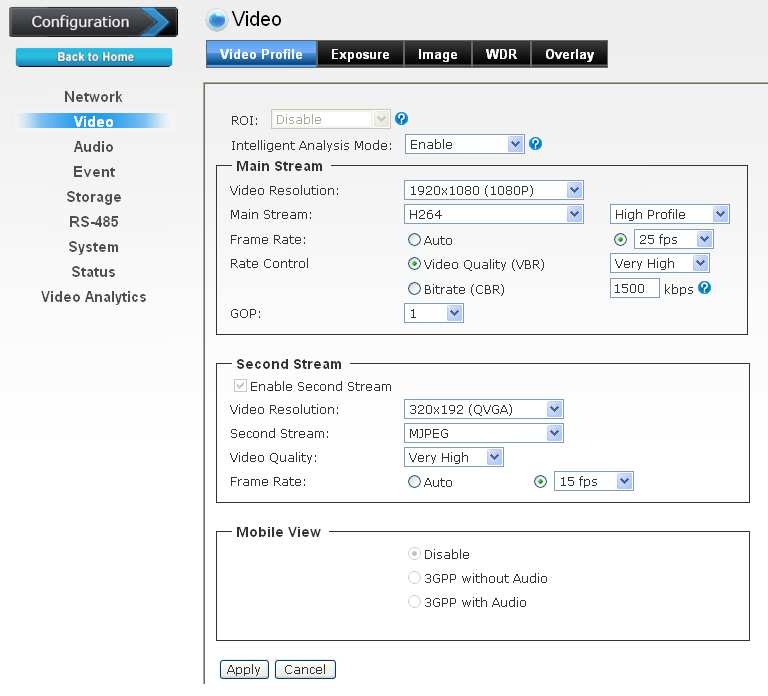Open Video Analytics in the sidebar
The height and width of the screenshot is (696, 768).
(x=94, y=296)
